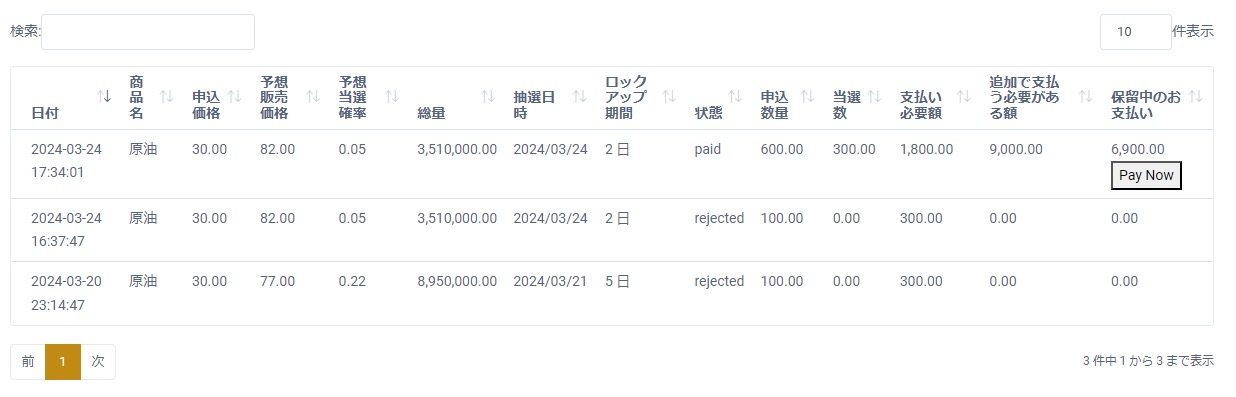This screenshot has width=1236, height=397.
Task: Sort by 保留中のお支払い column arrows
Action: (x=1196, y=96)
